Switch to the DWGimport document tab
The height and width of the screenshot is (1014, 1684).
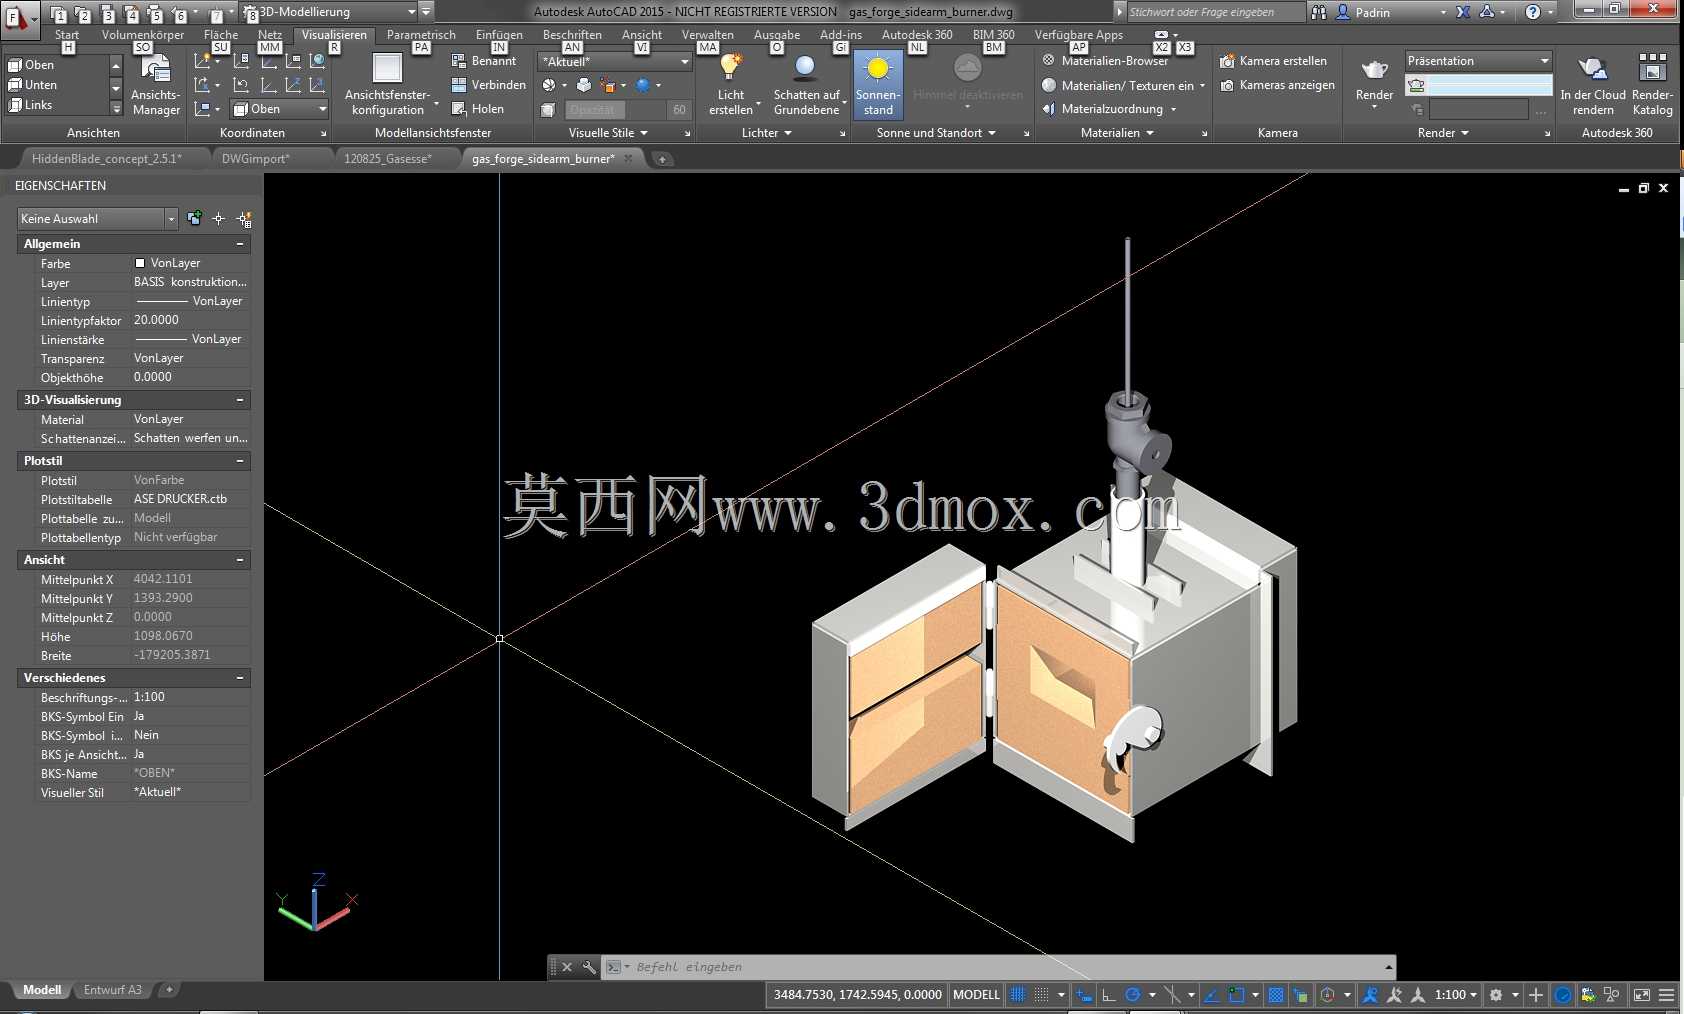256,159
